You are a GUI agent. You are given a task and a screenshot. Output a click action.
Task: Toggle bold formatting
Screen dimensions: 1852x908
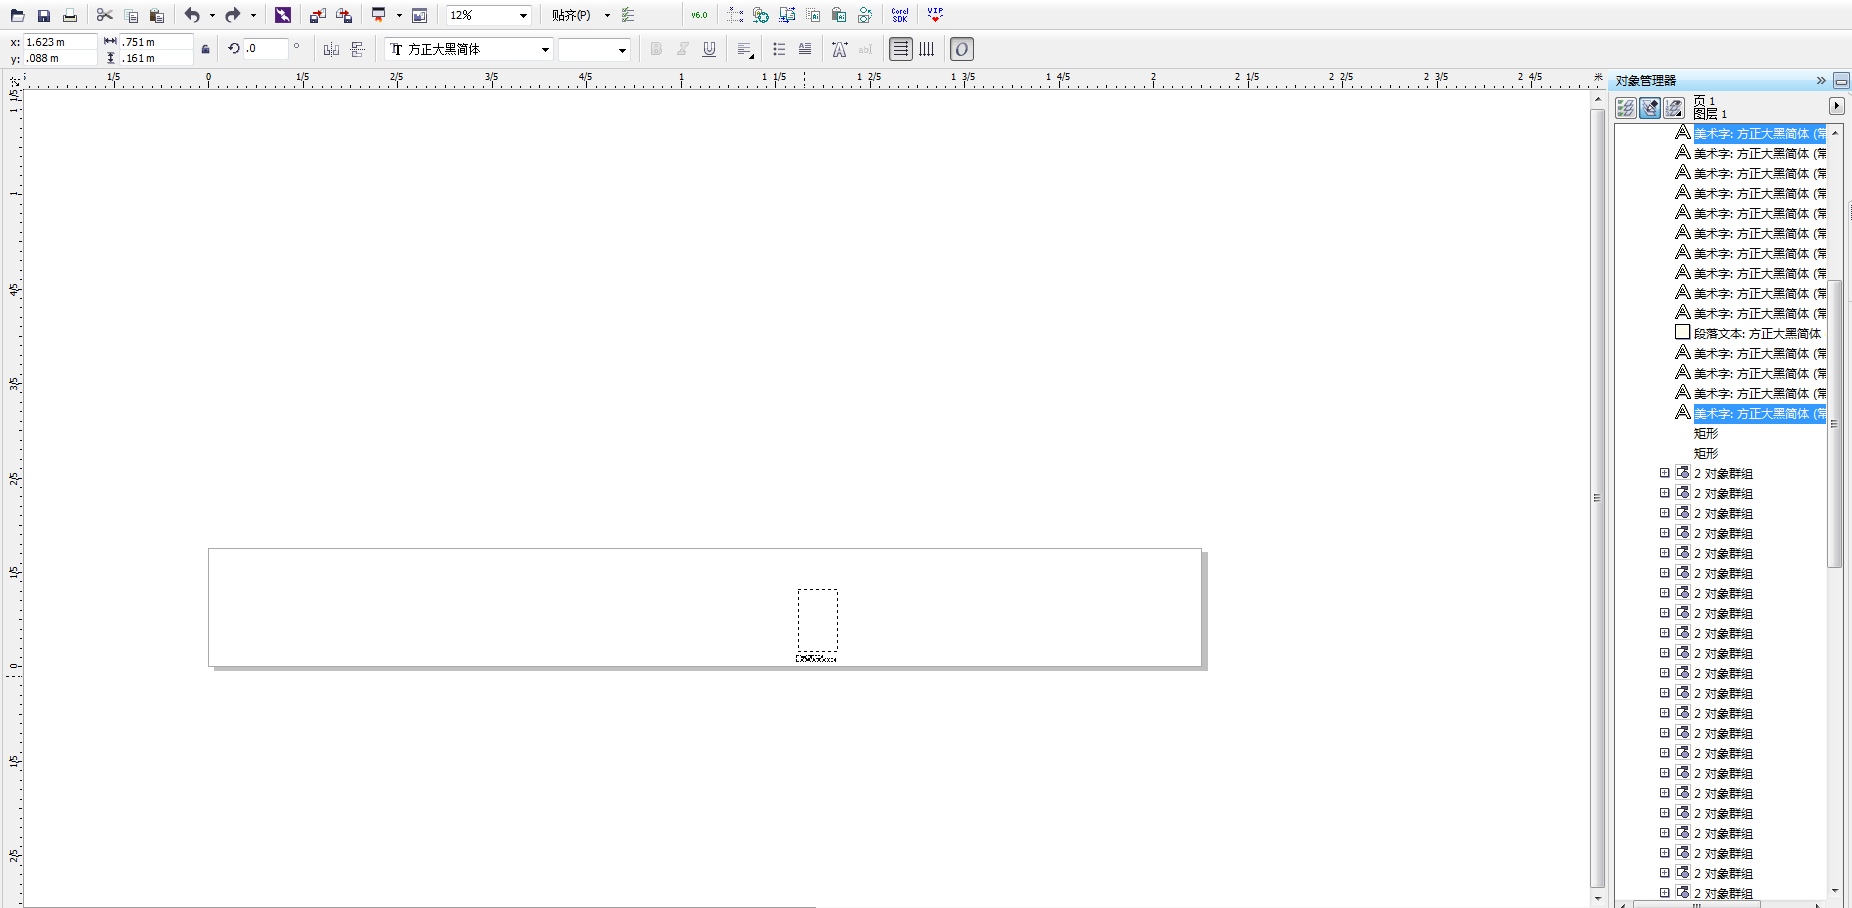tap(656, 49)
